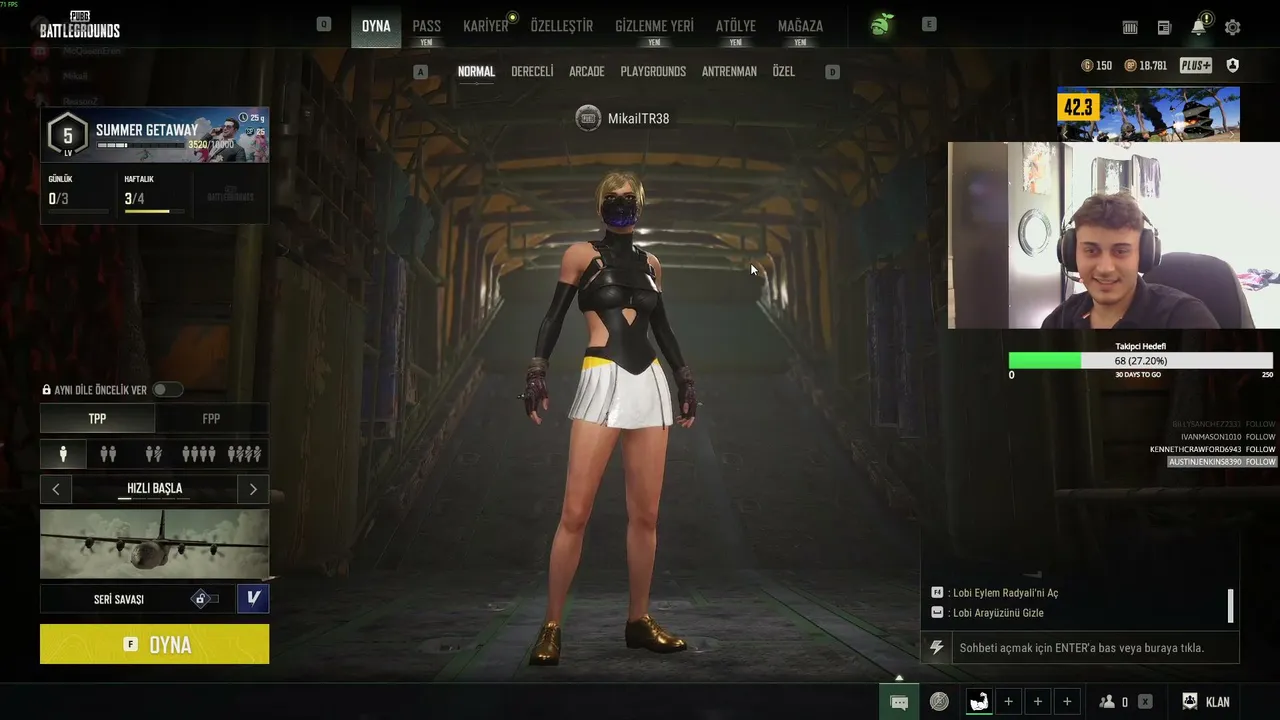Click the X key button beside friends count

pyautogui.click(x=1145, y=702)
